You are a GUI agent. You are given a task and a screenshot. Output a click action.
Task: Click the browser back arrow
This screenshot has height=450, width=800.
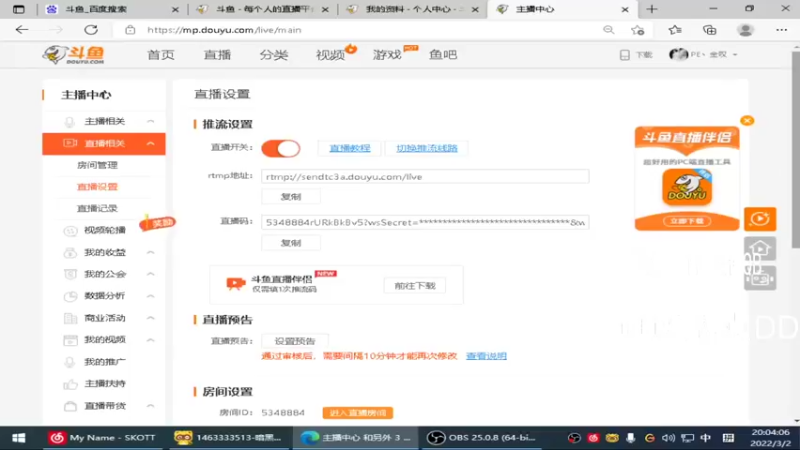click(x=22, y=30)
